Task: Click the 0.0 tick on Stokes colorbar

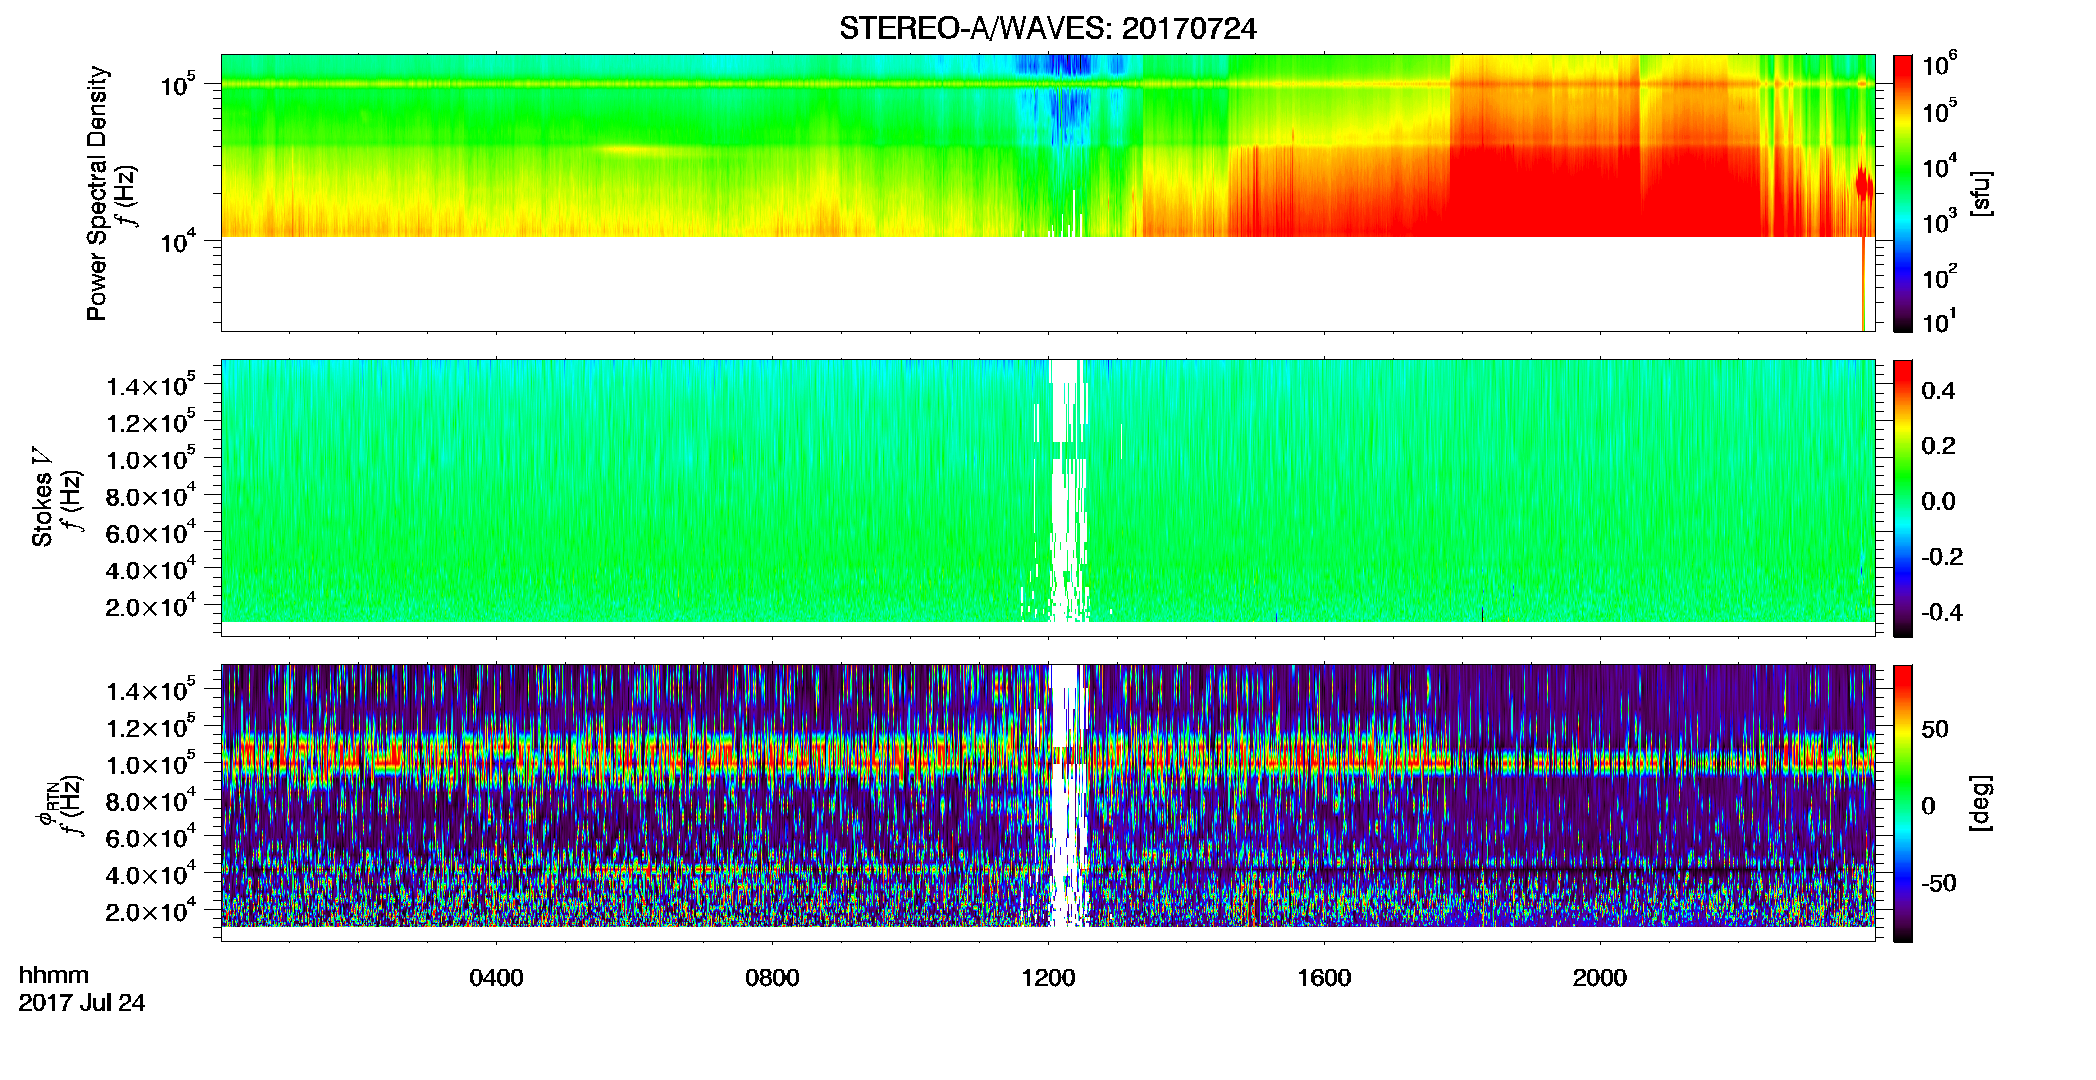Action: click(x=1938, y=501)
